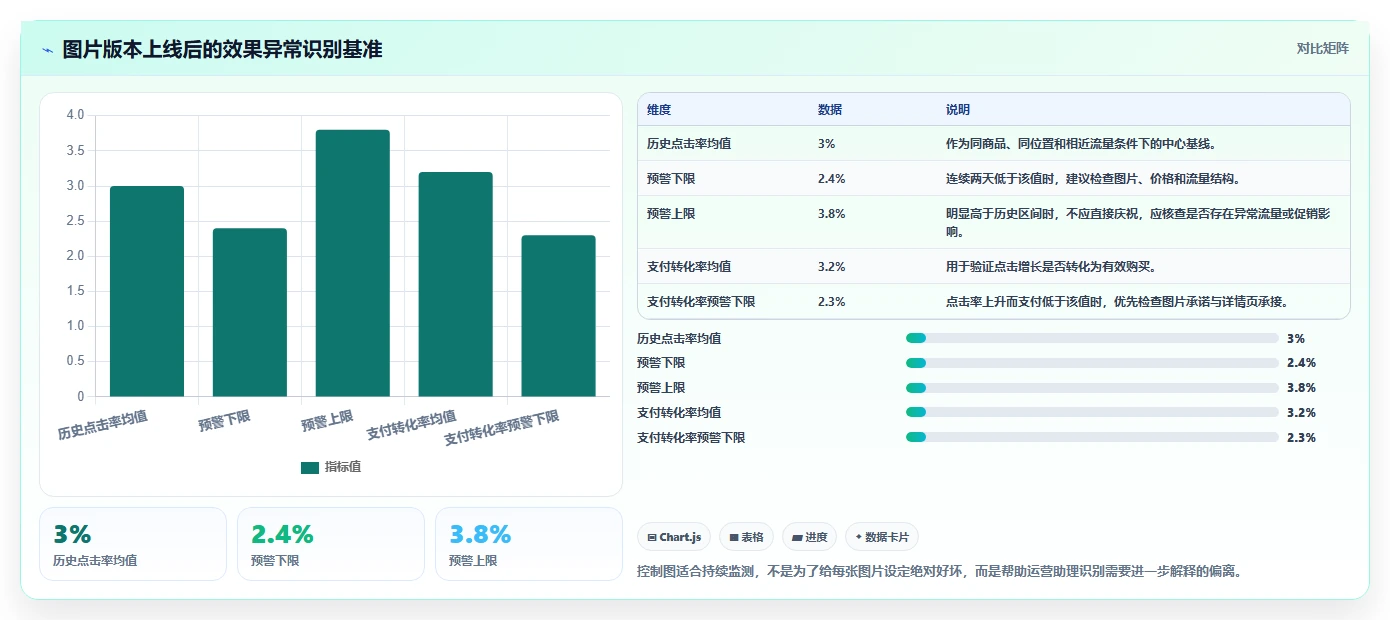The image size is (1390, 620).
Task: Click the 历史点击率均值 chart bar
Action: (x=147, y=291)
